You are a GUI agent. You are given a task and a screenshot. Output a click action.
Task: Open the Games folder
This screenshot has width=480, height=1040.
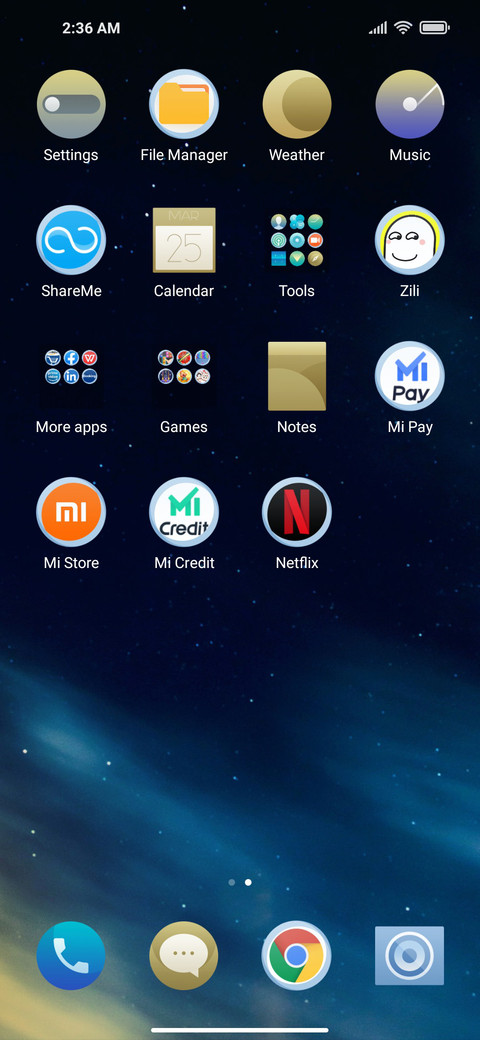[184, 376]
